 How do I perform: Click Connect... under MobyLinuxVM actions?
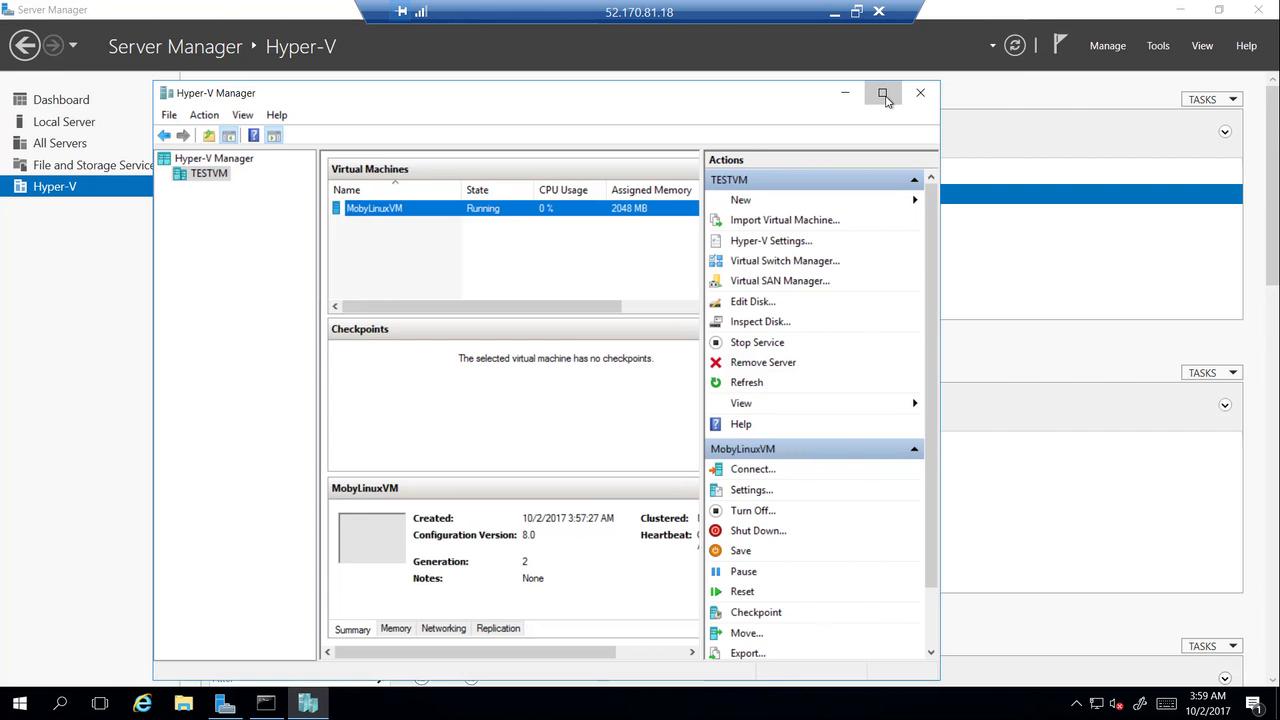[x=752, y=469]
